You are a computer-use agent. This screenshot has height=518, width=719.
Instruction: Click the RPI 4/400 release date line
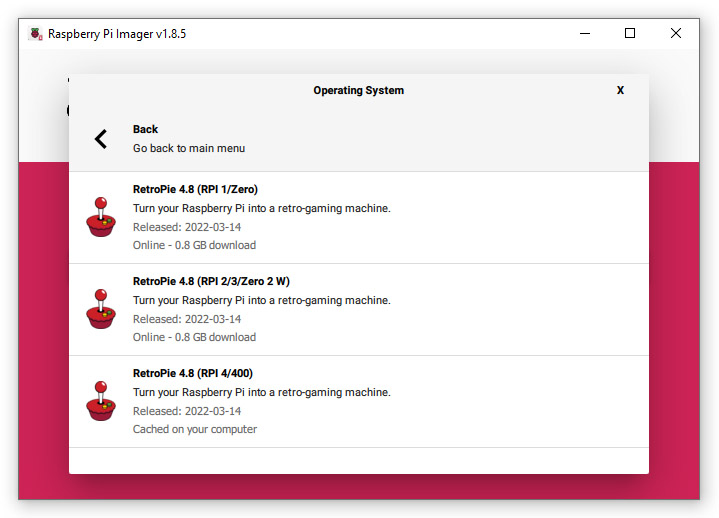[187, 411]
